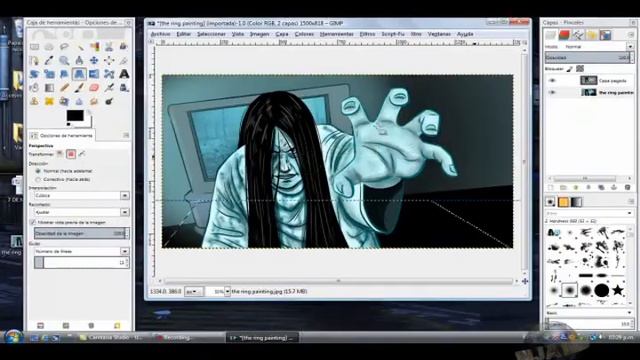640x360 pixels.
Task: Select the Scissors Select tool
Action: 109,47
